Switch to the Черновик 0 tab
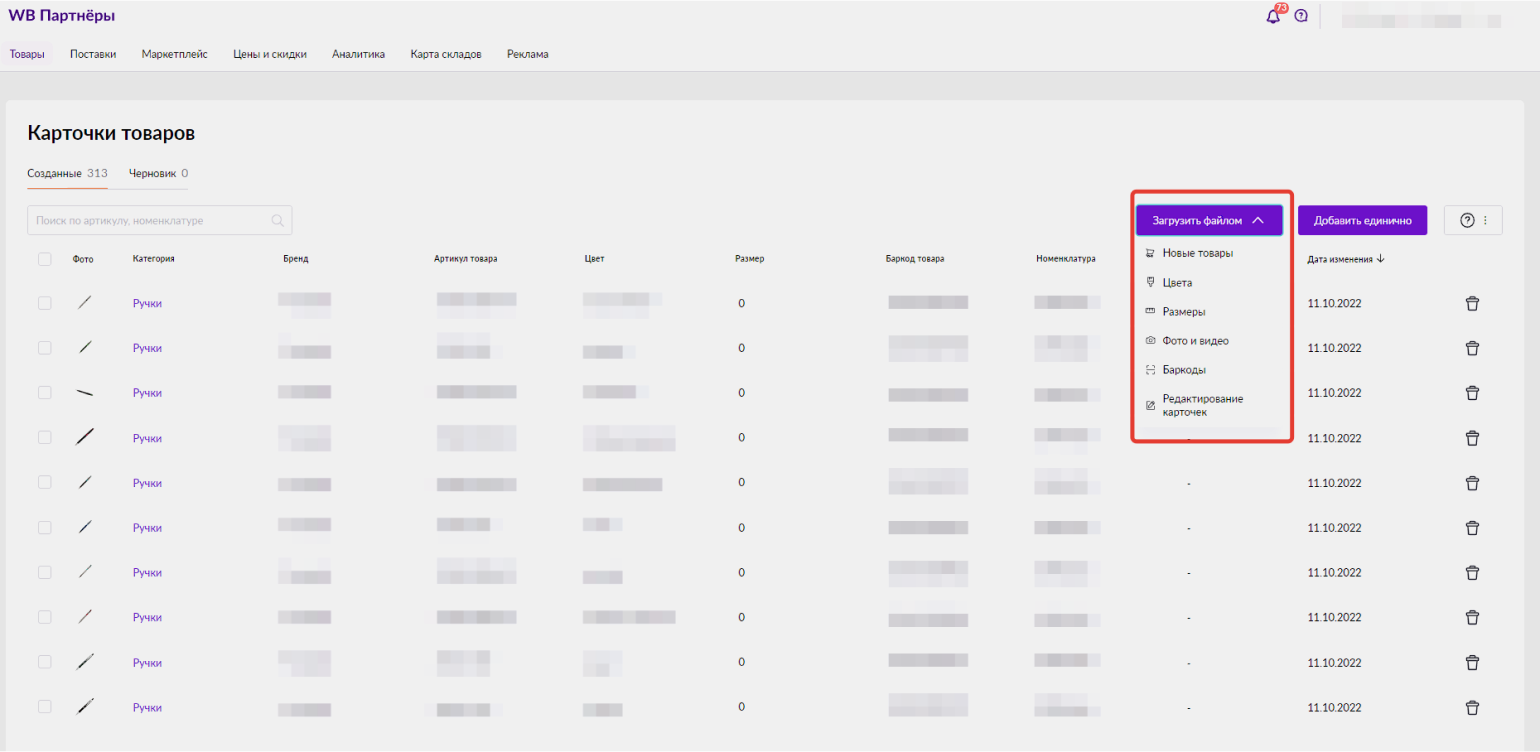The width and height of the screenshot is (1540, 752). coord(158,173)
